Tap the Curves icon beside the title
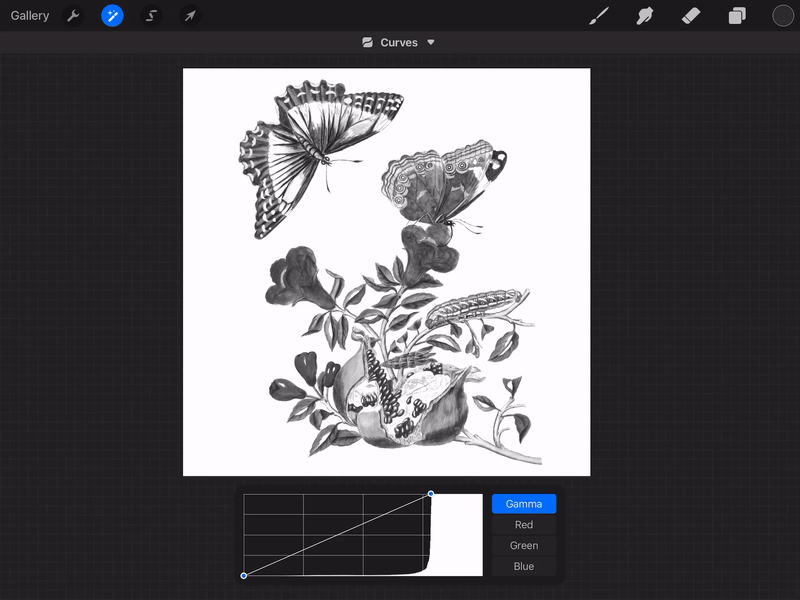This screenshot has height=600, width=800. 367,43
